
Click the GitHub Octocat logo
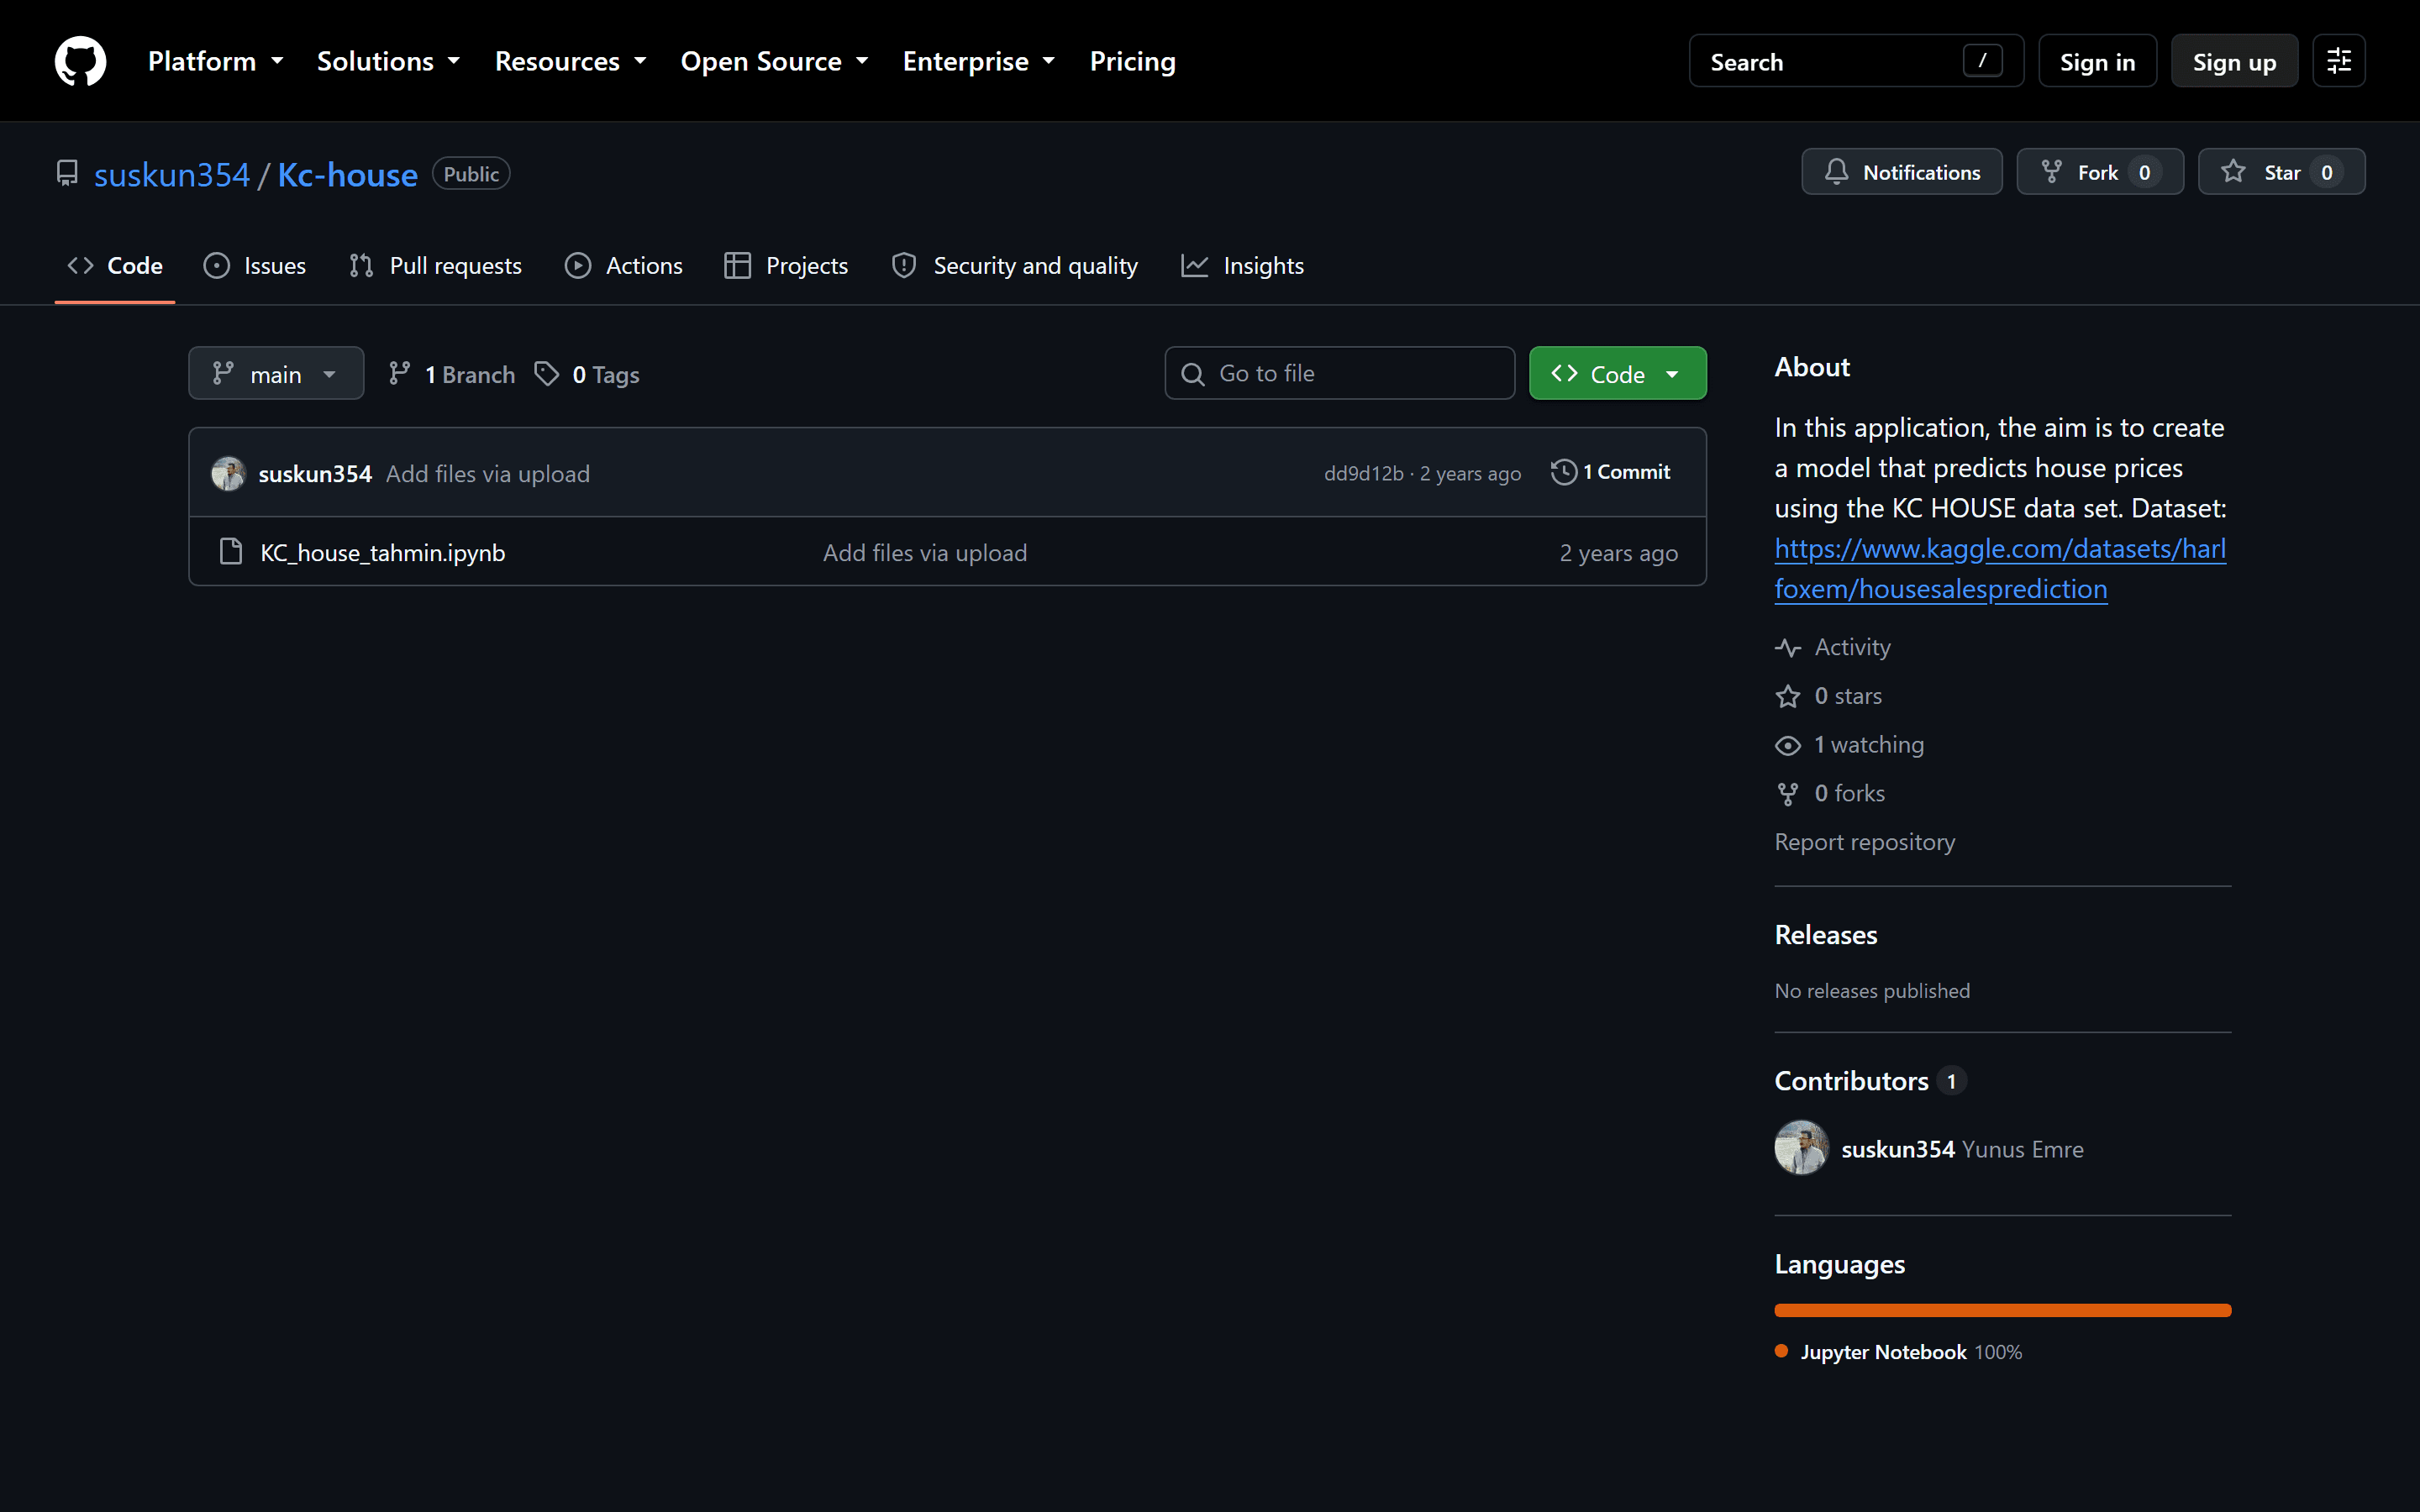coord(80,61)
